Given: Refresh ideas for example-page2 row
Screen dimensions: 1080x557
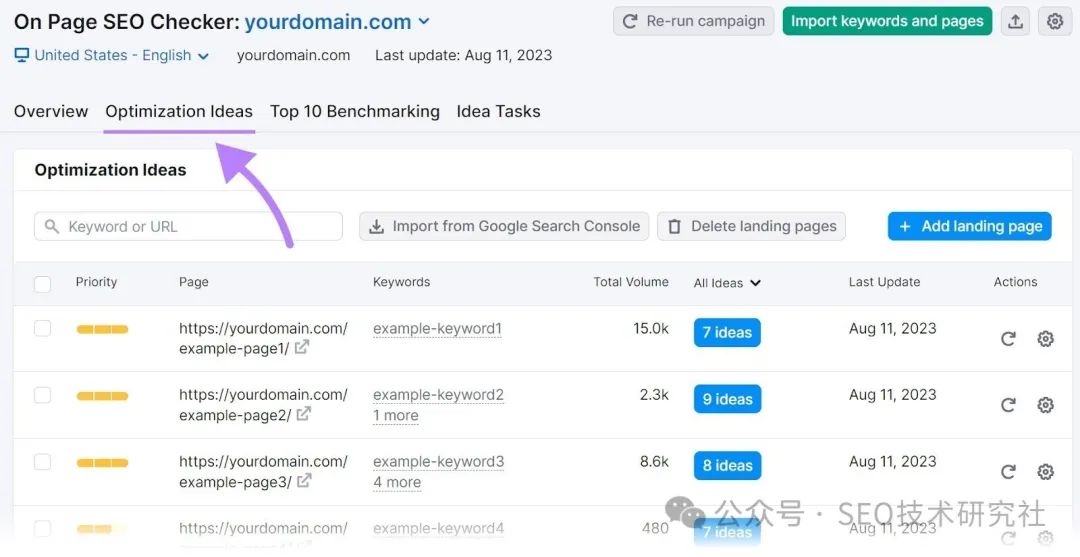Looking at the screenshot, I should click(x=1008, y=405).
